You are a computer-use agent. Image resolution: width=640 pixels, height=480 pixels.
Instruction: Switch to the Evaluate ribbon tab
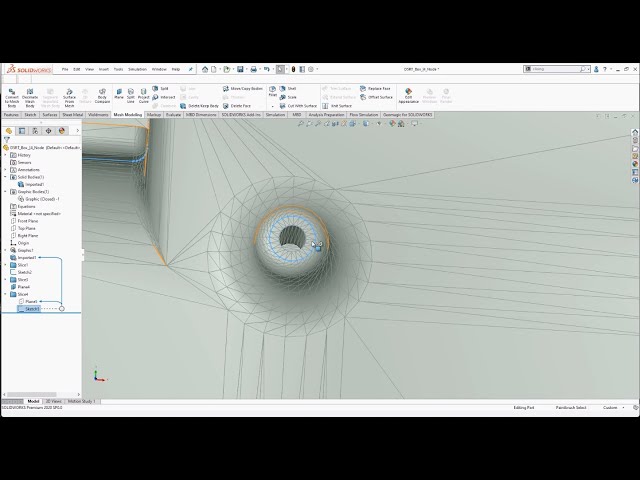173,115
